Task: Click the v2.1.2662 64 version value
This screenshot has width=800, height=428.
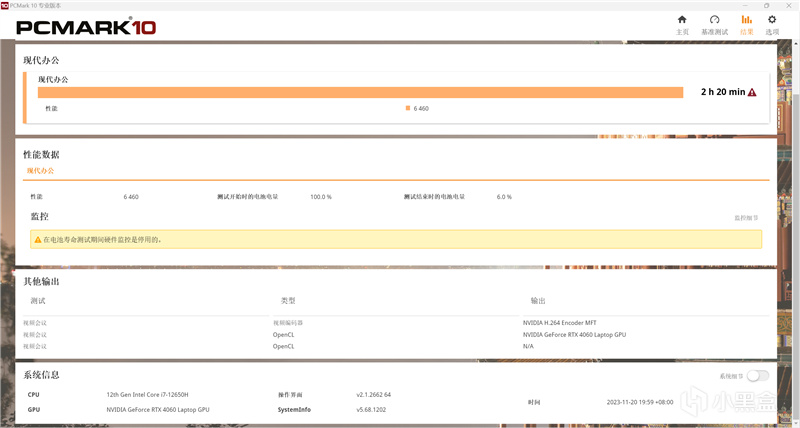Action: (x=373, y=395)
